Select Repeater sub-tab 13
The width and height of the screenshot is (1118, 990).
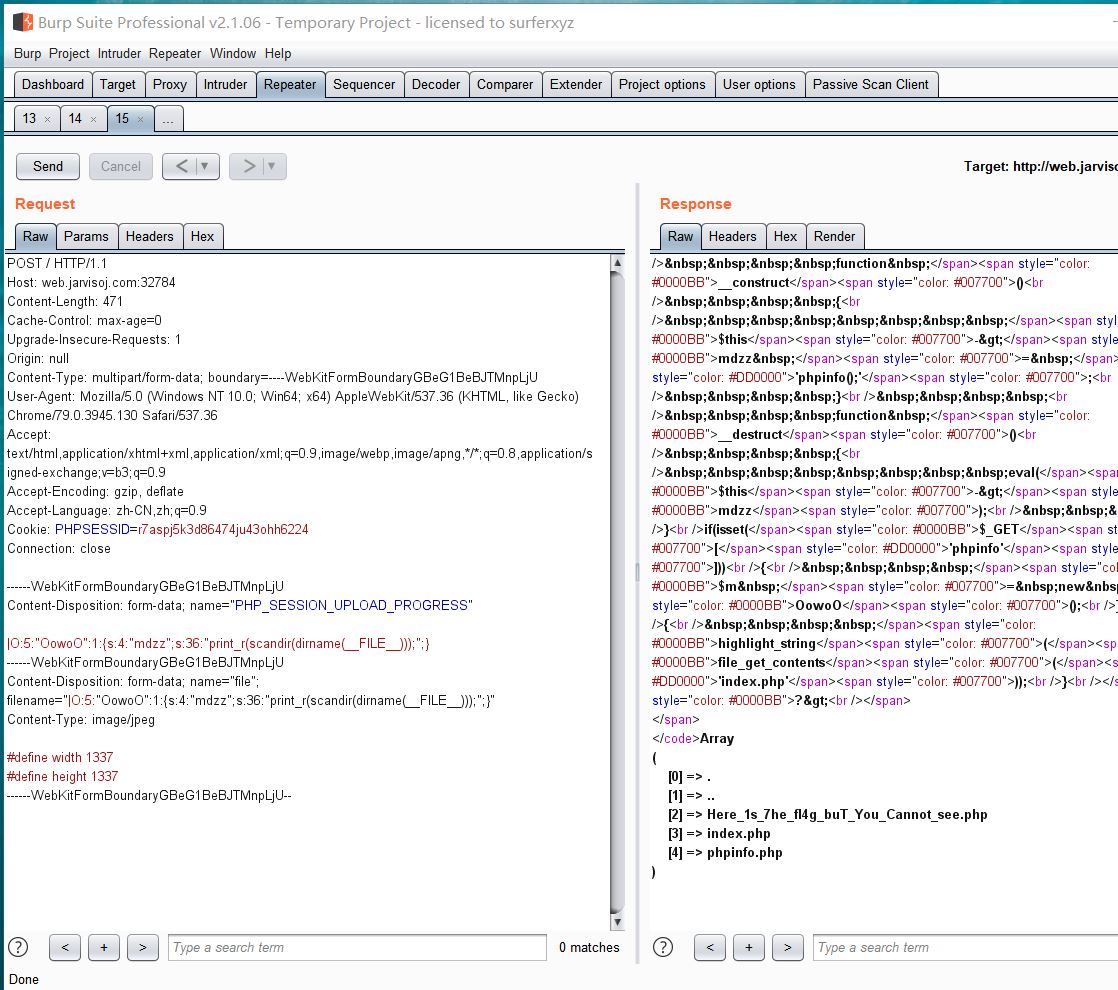[x=29, y=118]
